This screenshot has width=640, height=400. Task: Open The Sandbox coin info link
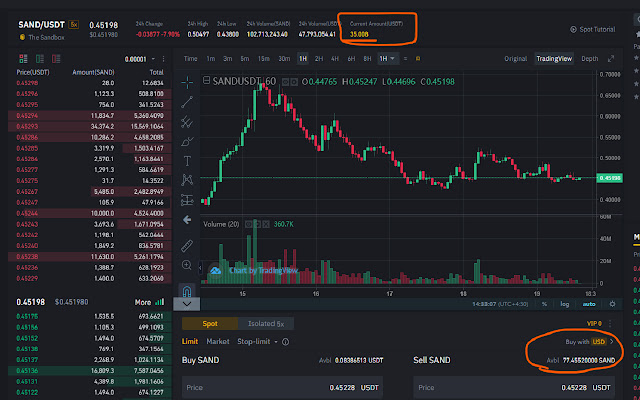click(46, 37)
